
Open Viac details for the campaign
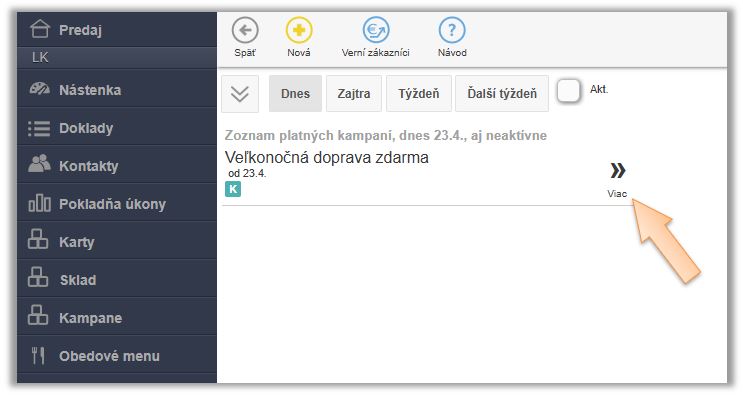(x=617, y=180)
